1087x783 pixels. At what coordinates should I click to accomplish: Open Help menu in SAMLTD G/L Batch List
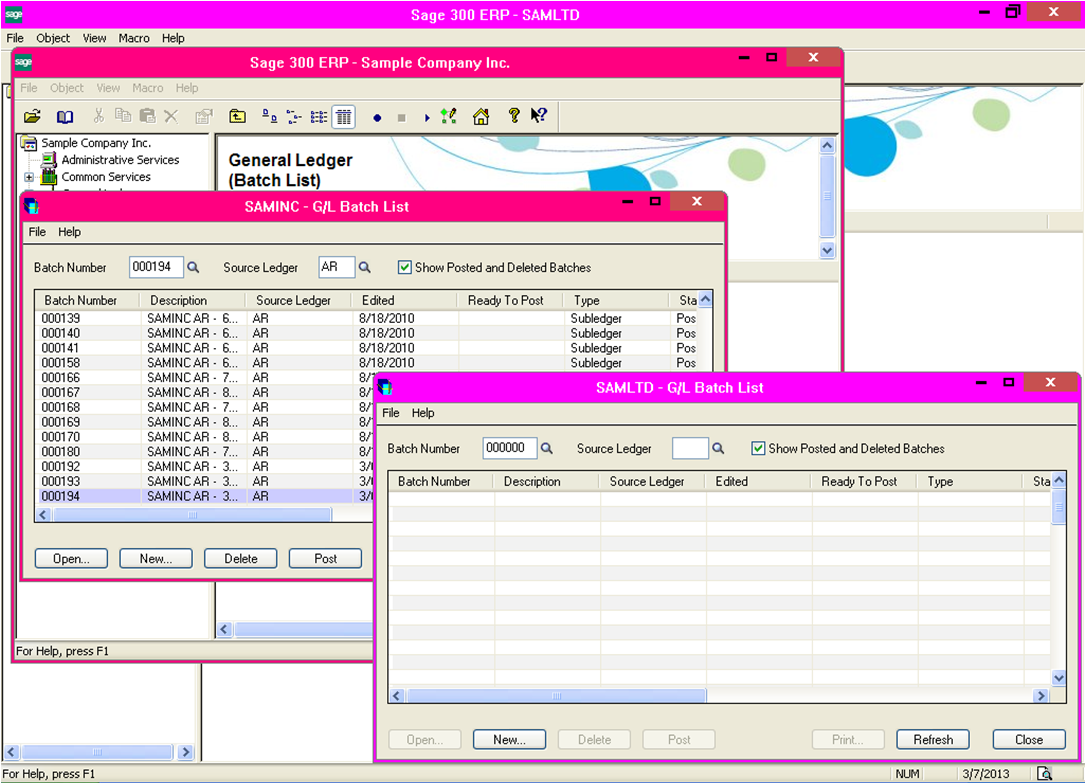pos(423,413)
